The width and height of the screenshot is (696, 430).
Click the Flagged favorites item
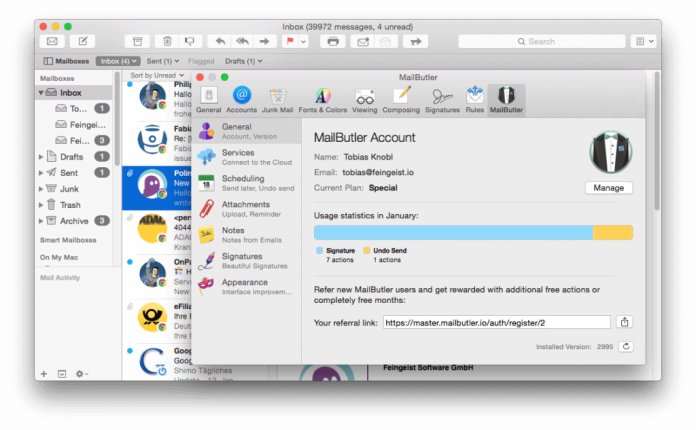pos(201,61)
